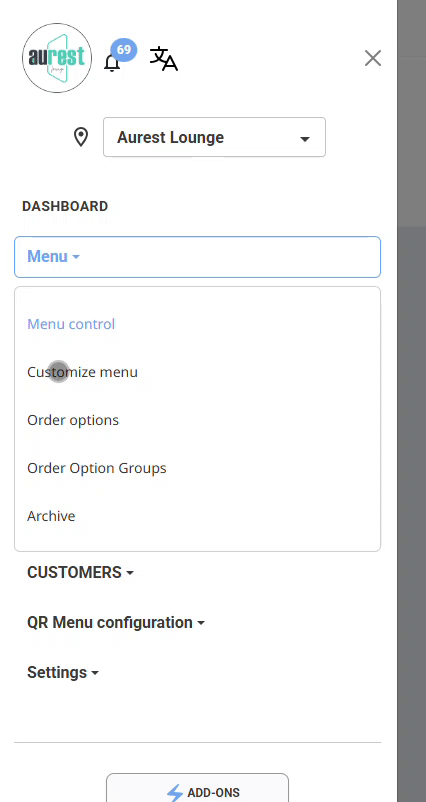The width and height of the screenshot is (426, 802).
Task: Click the location dropdown arrow
Action: (x=305, y=139)
